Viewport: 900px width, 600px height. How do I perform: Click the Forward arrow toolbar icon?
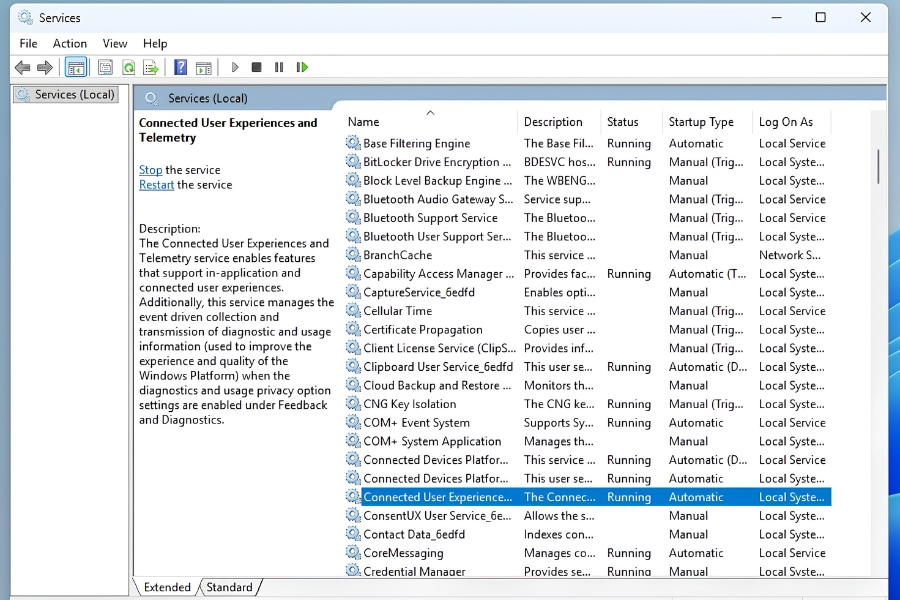[x=45, y=68]
